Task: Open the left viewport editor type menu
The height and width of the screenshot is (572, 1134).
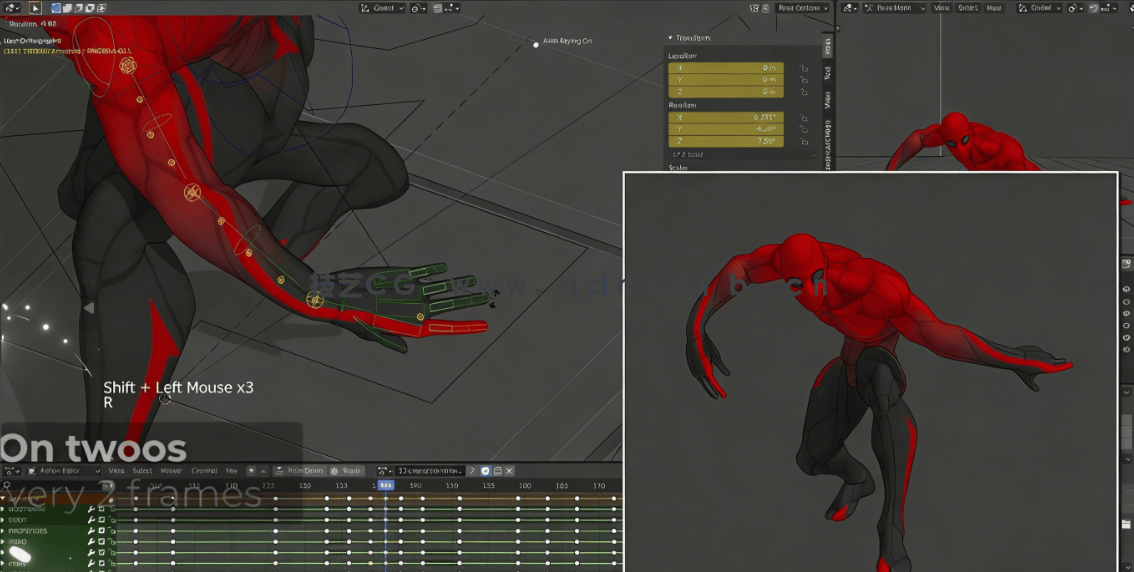Action: tap(12, 8)
